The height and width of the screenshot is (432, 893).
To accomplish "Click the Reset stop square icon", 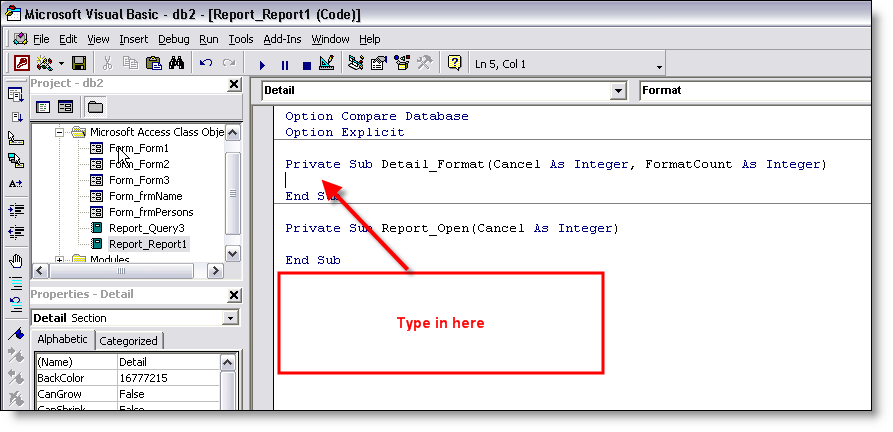I will (x=306, y=65).
